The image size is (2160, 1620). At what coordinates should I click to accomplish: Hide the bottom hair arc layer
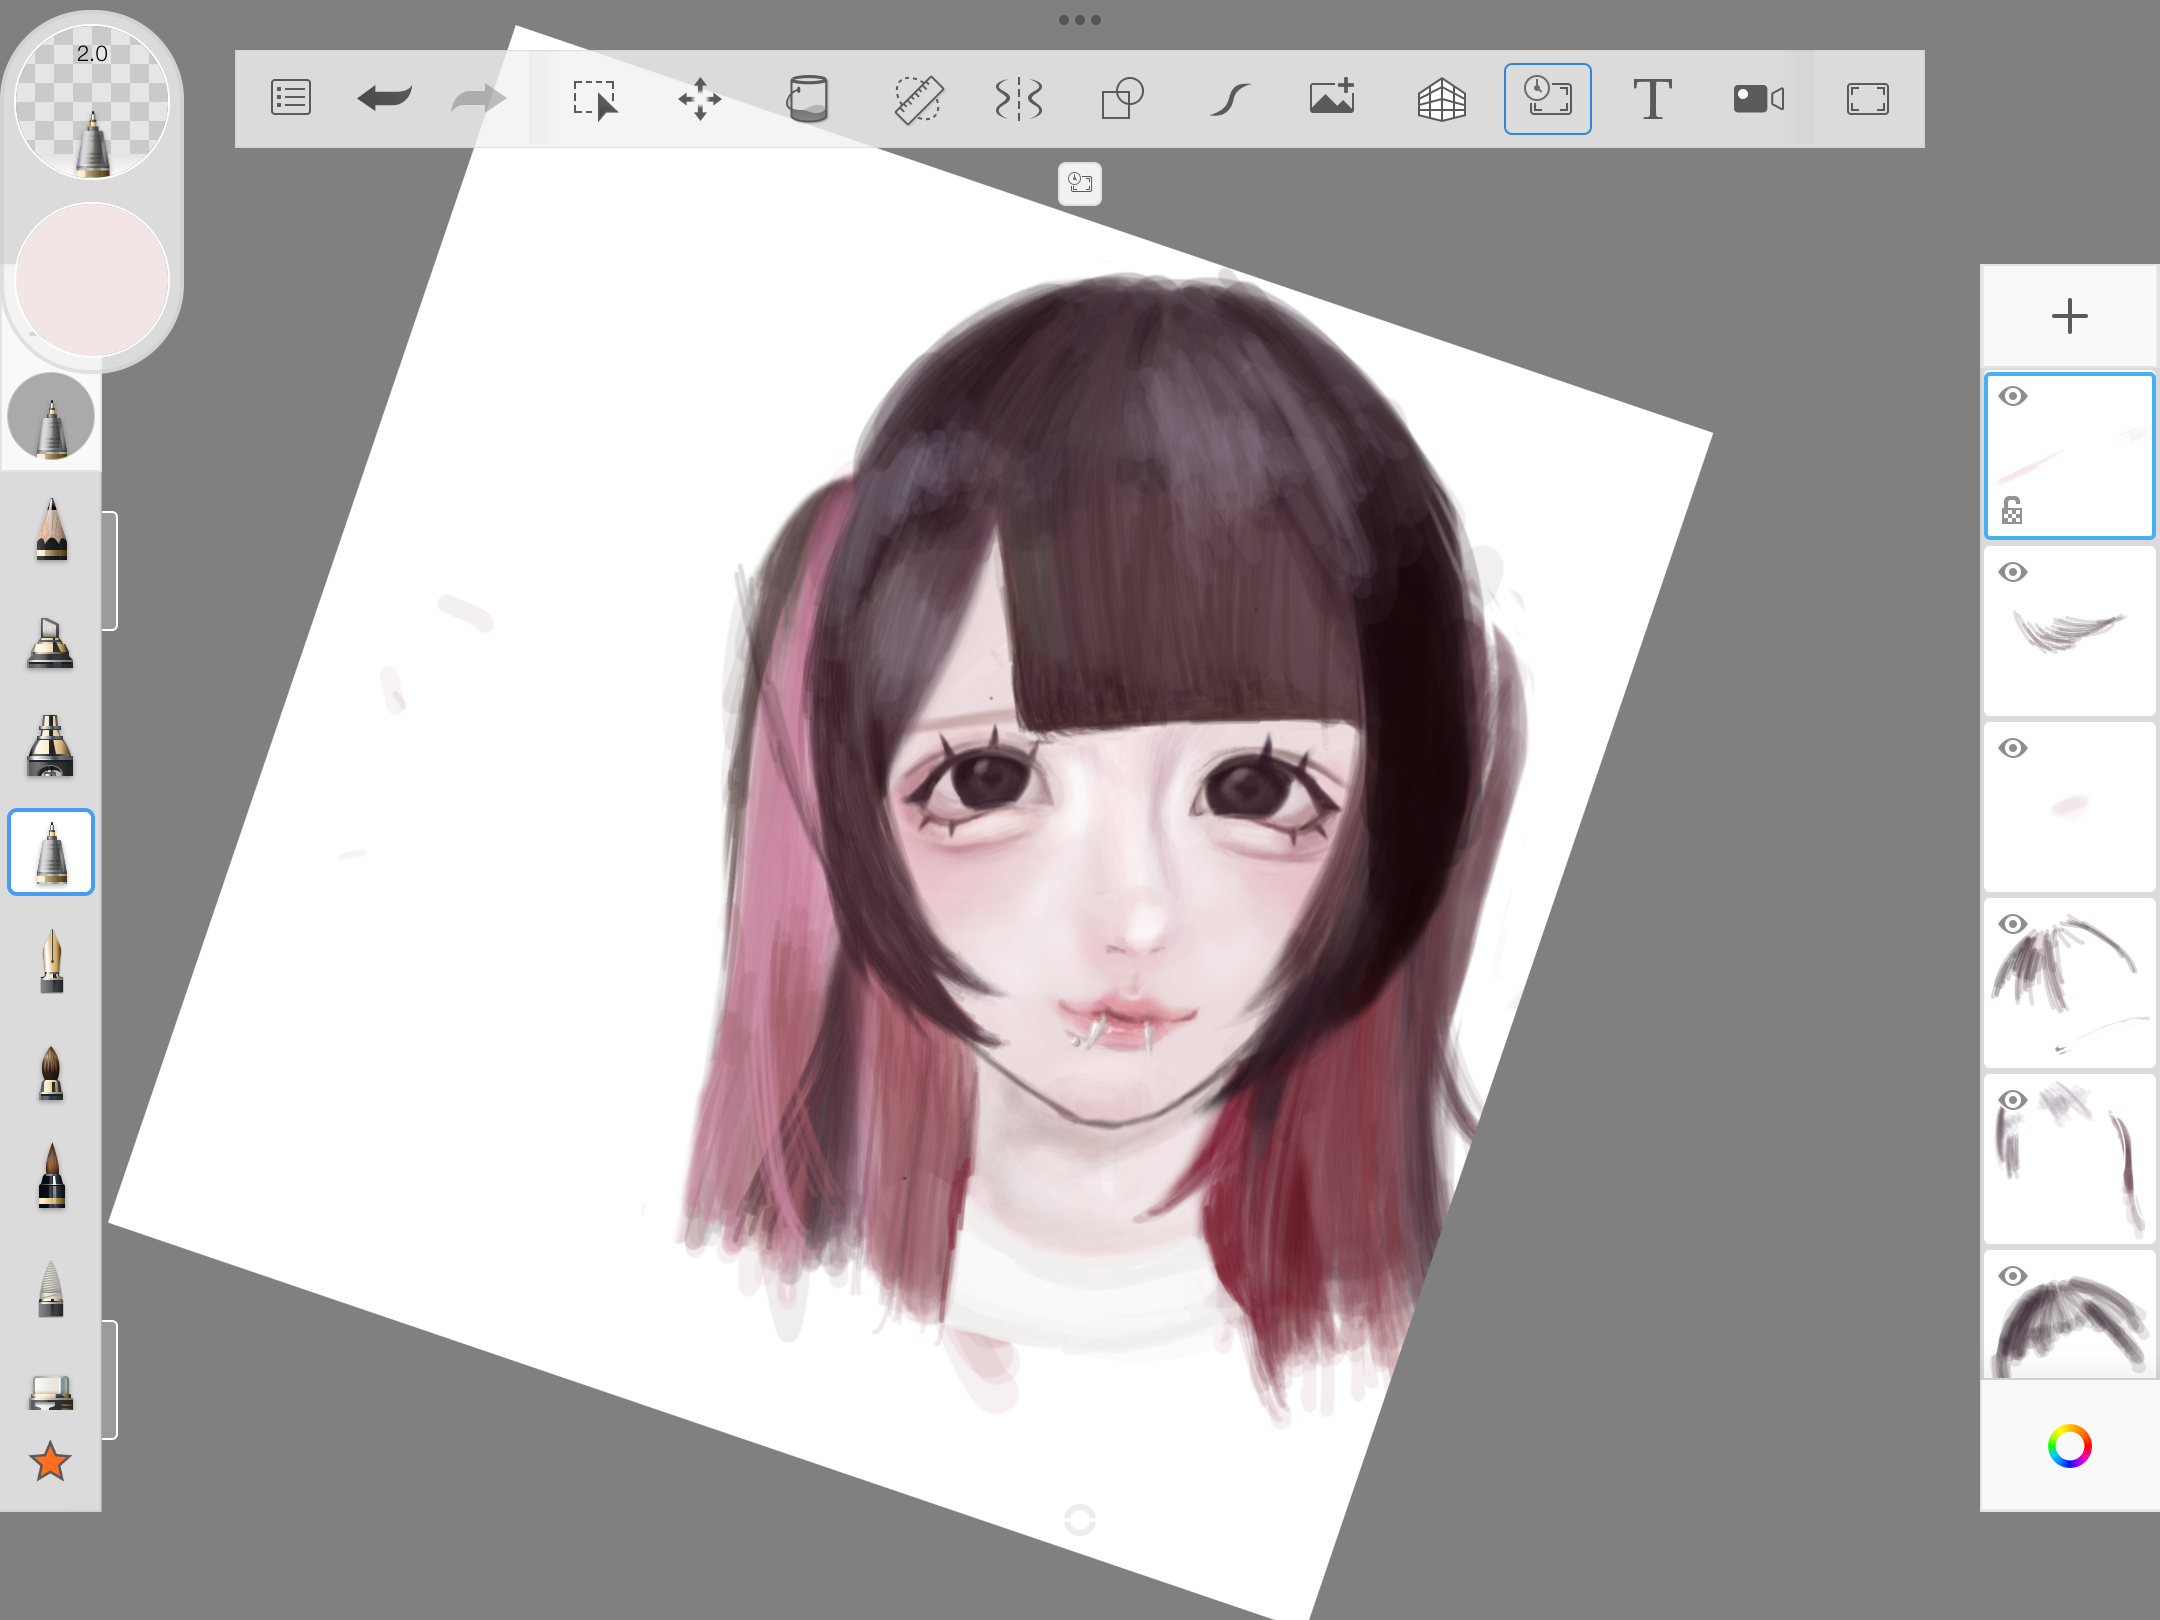click(2013, 1277)
